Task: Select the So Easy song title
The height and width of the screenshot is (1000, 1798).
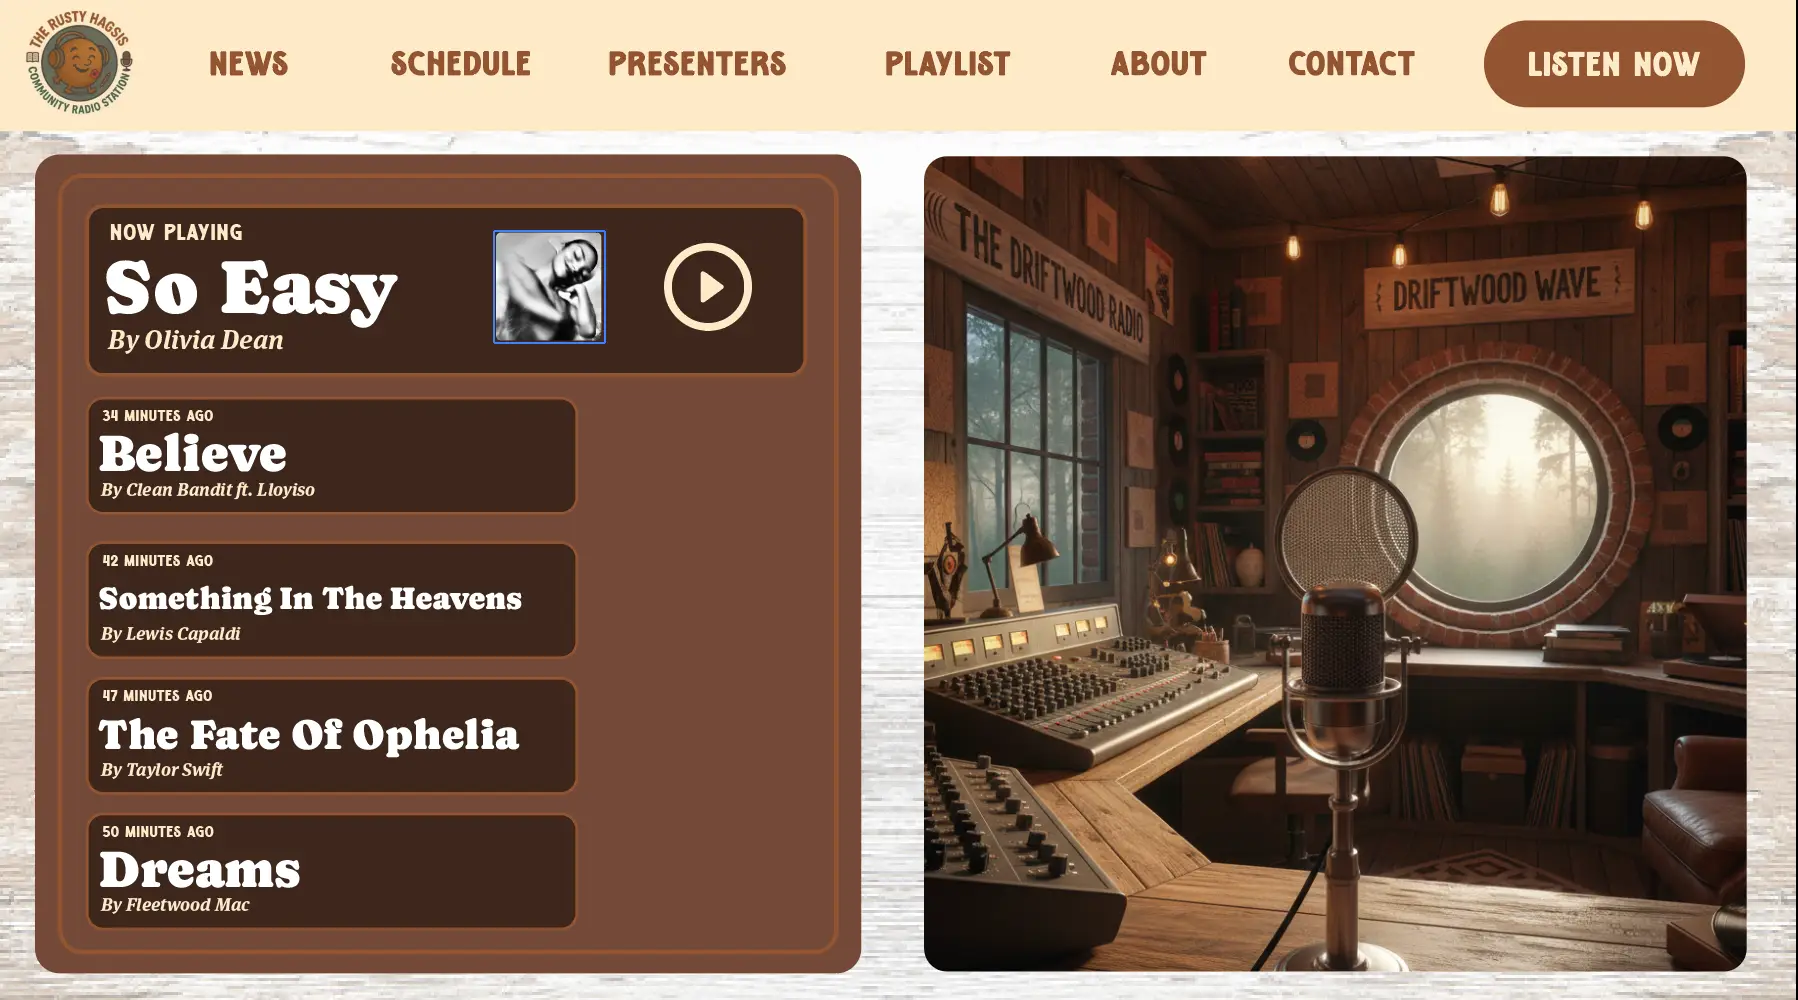Action: (x=251, y=288)
